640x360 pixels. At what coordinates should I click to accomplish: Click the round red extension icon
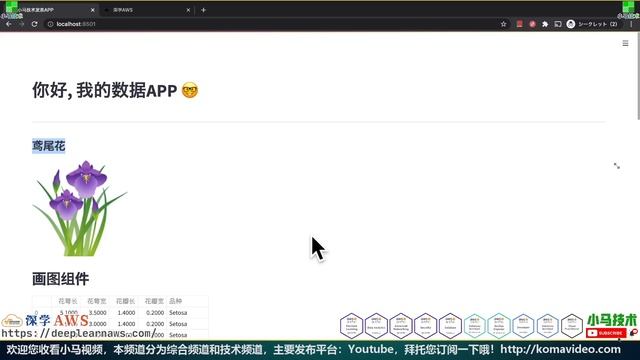tap(532, 24)
